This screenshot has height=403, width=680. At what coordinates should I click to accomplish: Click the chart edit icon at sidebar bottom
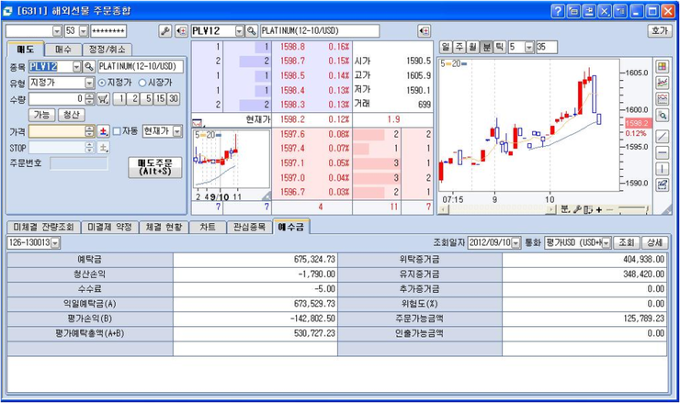click(662, 185)
